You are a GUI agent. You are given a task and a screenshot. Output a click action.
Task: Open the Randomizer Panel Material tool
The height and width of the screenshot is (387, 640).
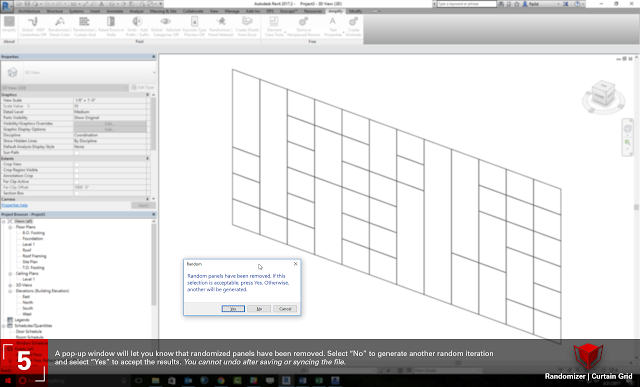click(x=221, y=27)
